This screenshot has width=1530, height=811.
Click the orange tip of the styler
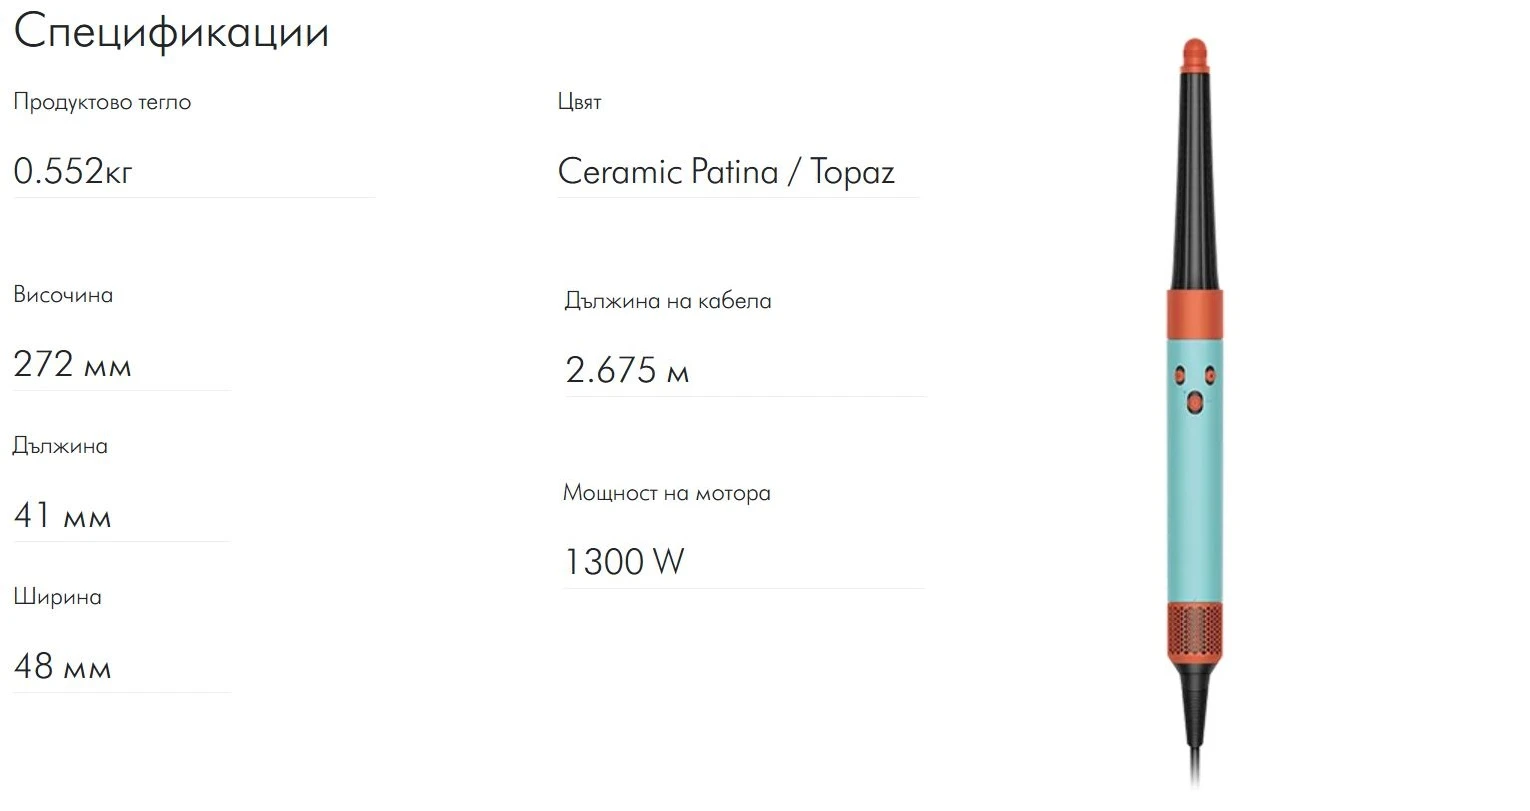[x=1195, y=55]
